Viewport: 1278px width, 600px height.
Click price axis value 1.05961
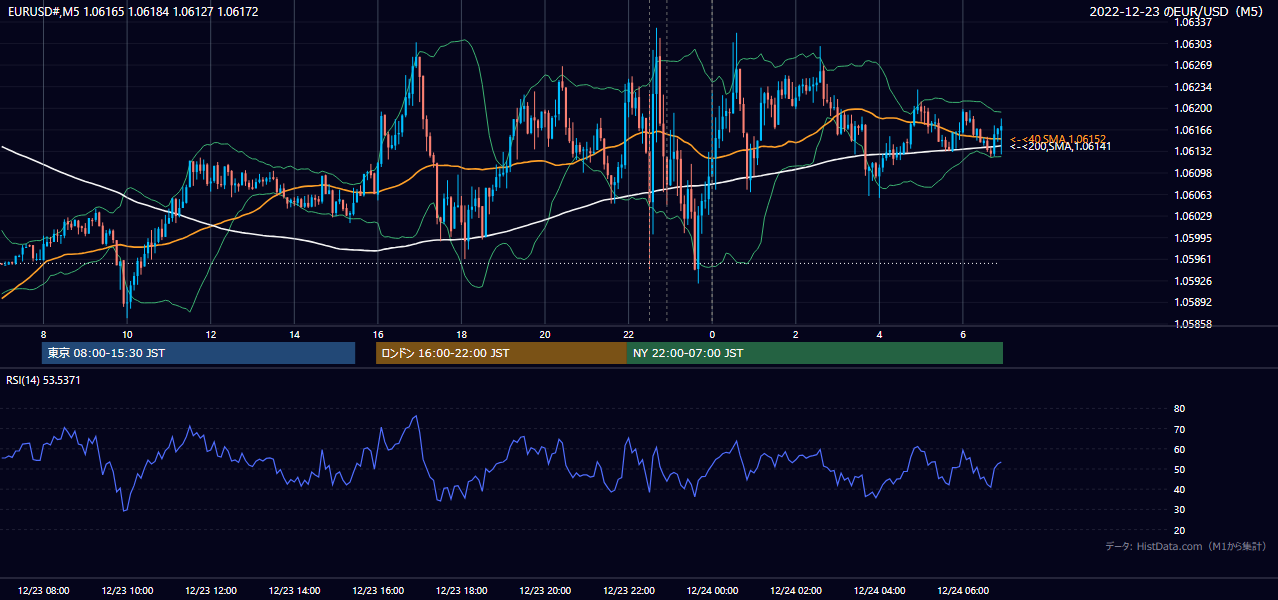tap(1193, 259)
